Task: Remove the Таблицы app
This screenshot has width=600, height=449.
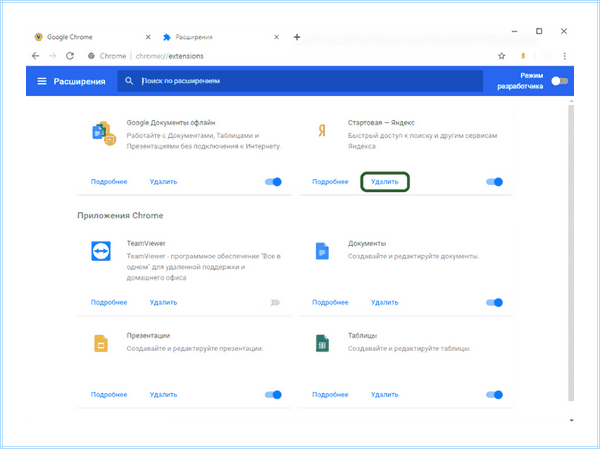Action: tap(385, 395)
